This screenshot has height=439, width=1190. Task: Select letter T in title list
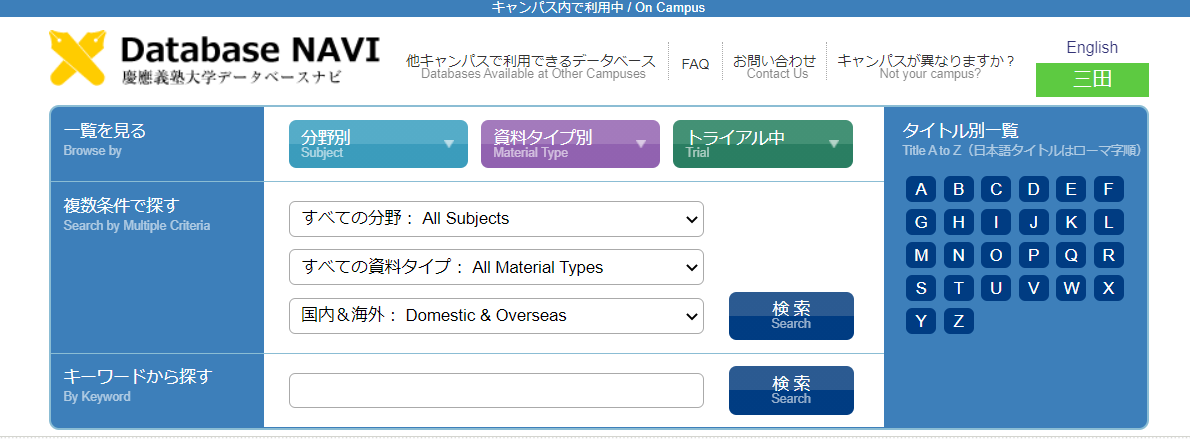pyautogui.click(x=959, y=289)
